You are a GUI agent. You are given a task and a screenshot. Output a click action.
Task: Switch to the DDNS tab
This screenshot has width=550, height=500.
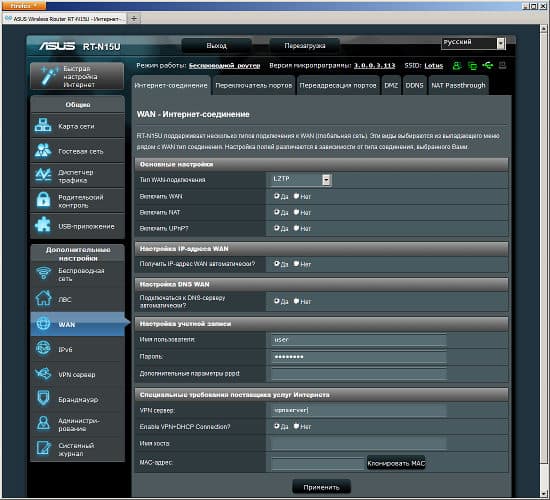click(x=414, y=85)
